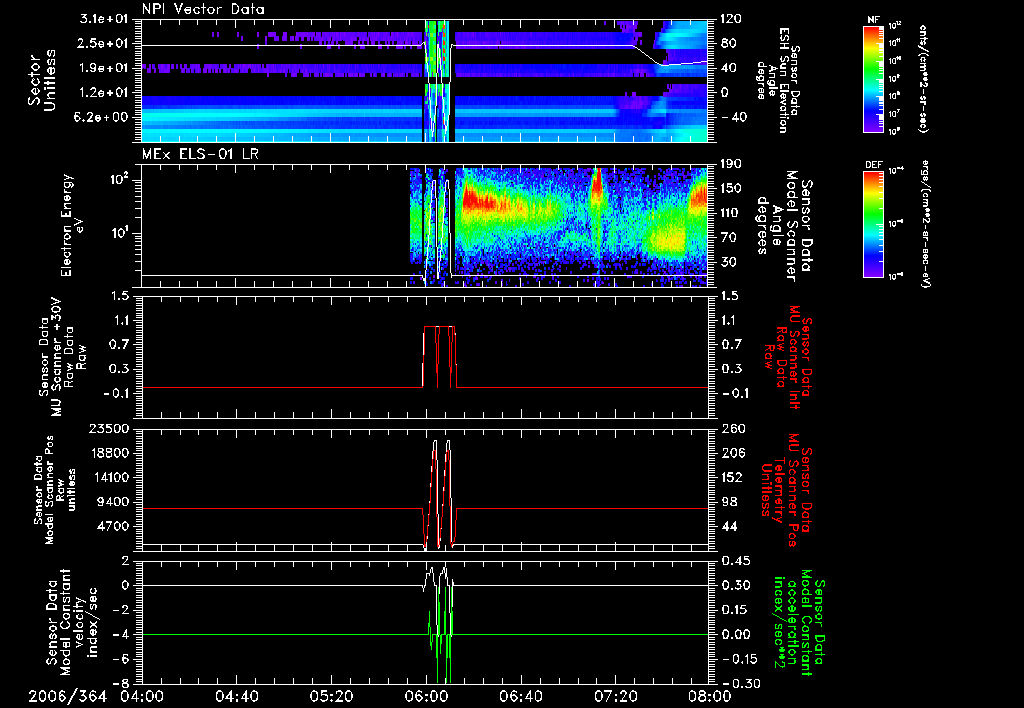Click the 04:40 time tick label
The image size is (1024, 708).
[x=236, y=696]
